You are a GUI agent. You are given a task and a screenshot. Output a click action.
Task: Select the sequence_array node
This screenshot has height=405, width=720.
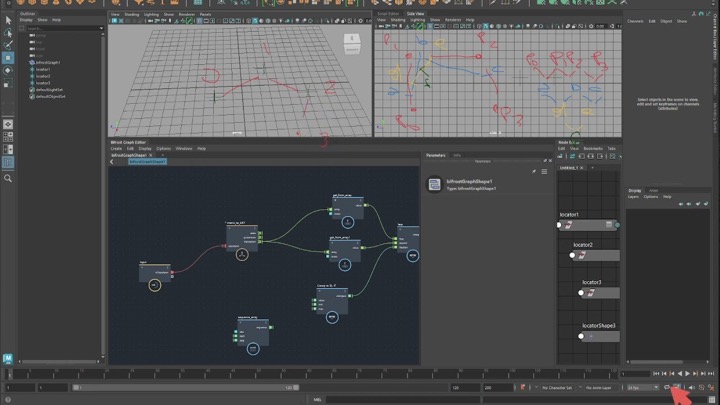252,332
